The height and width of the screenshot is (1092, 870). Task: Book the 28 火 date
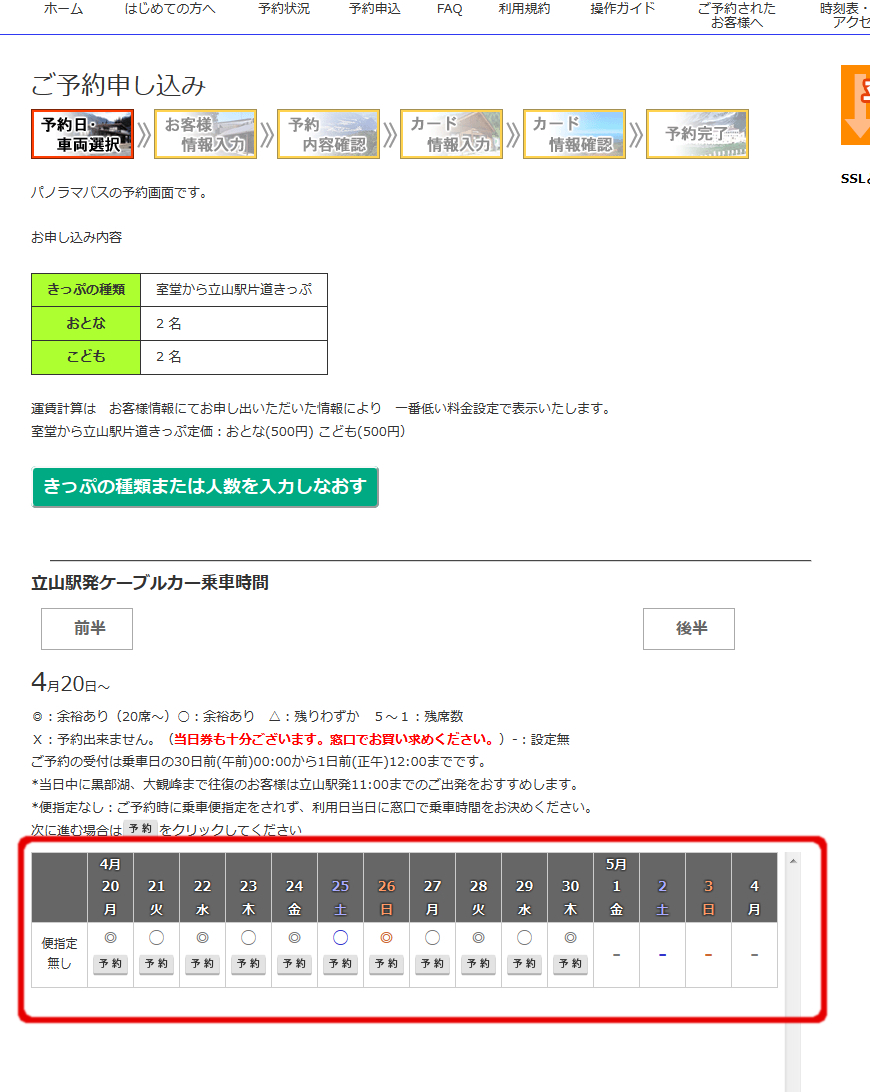479,964
